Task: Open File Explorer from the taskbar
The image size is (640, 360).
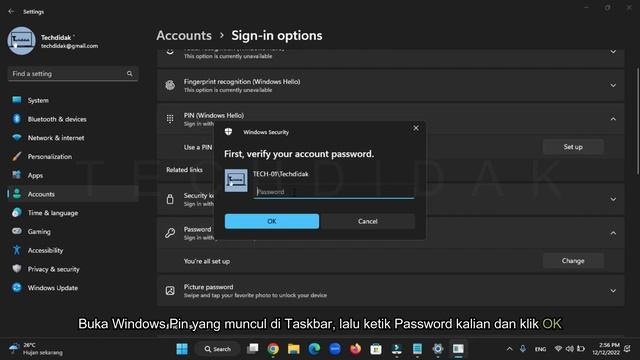Action: [293, 349]
